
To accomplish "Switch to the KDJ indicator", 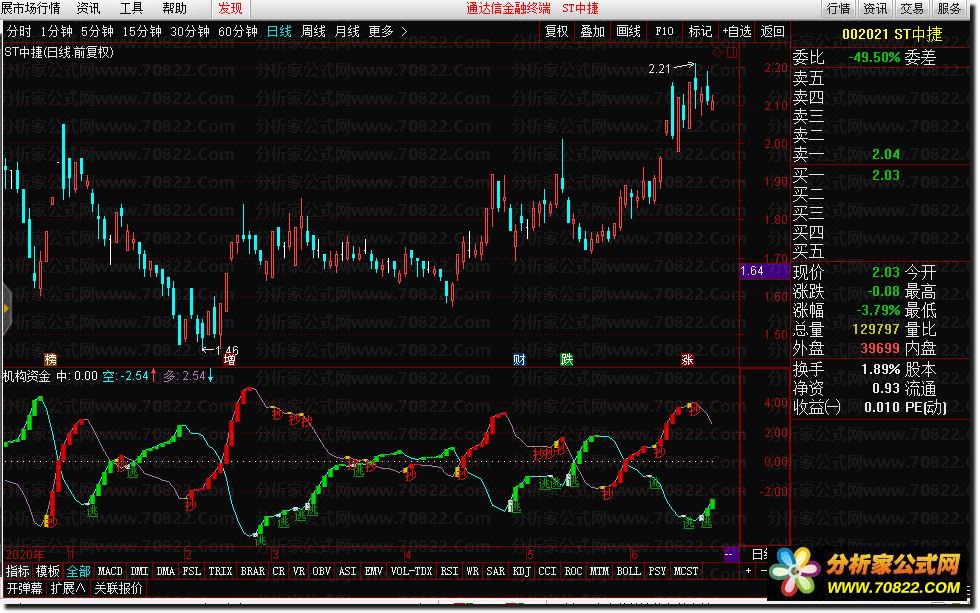I will [521, 571].
